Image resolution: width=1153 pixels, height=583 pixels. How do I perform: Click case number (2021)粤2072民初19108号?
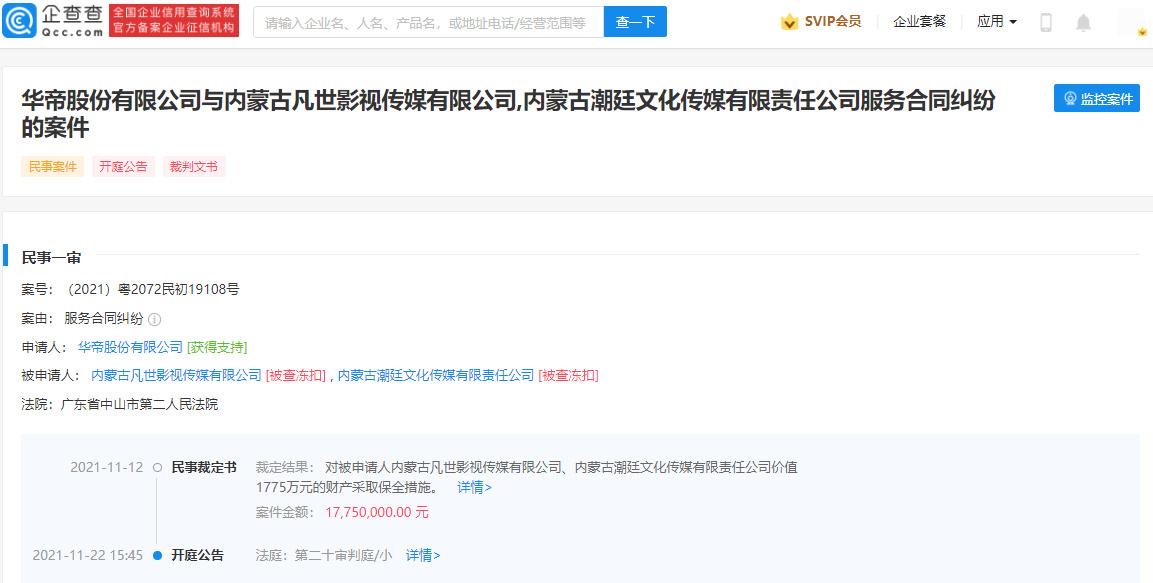click(152, 290)
